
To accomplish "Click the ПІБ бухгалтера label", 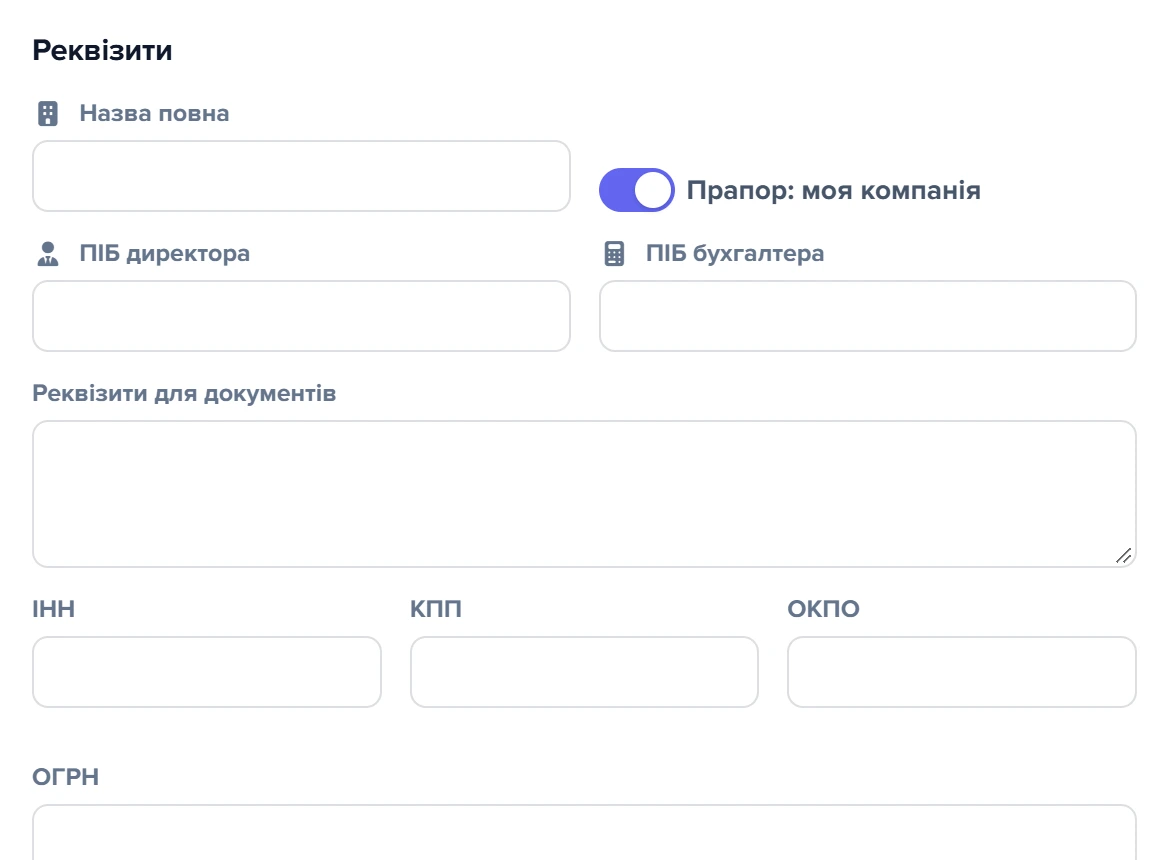I will click(735, 254).
